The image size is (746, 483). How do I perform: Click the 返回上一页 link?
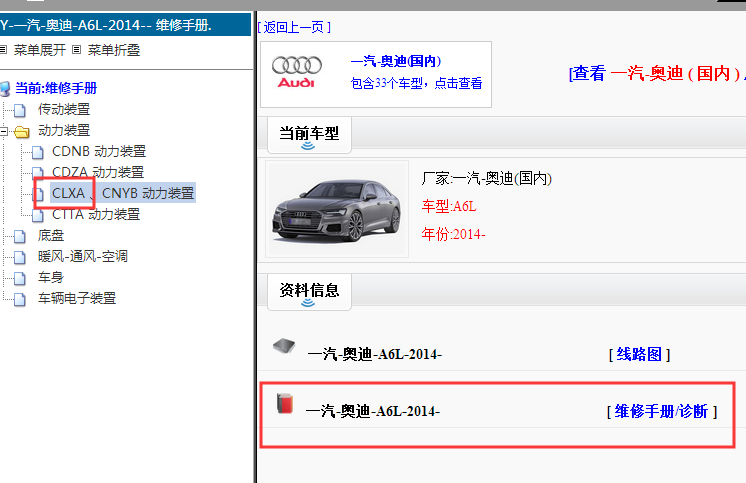coord(294,27)
